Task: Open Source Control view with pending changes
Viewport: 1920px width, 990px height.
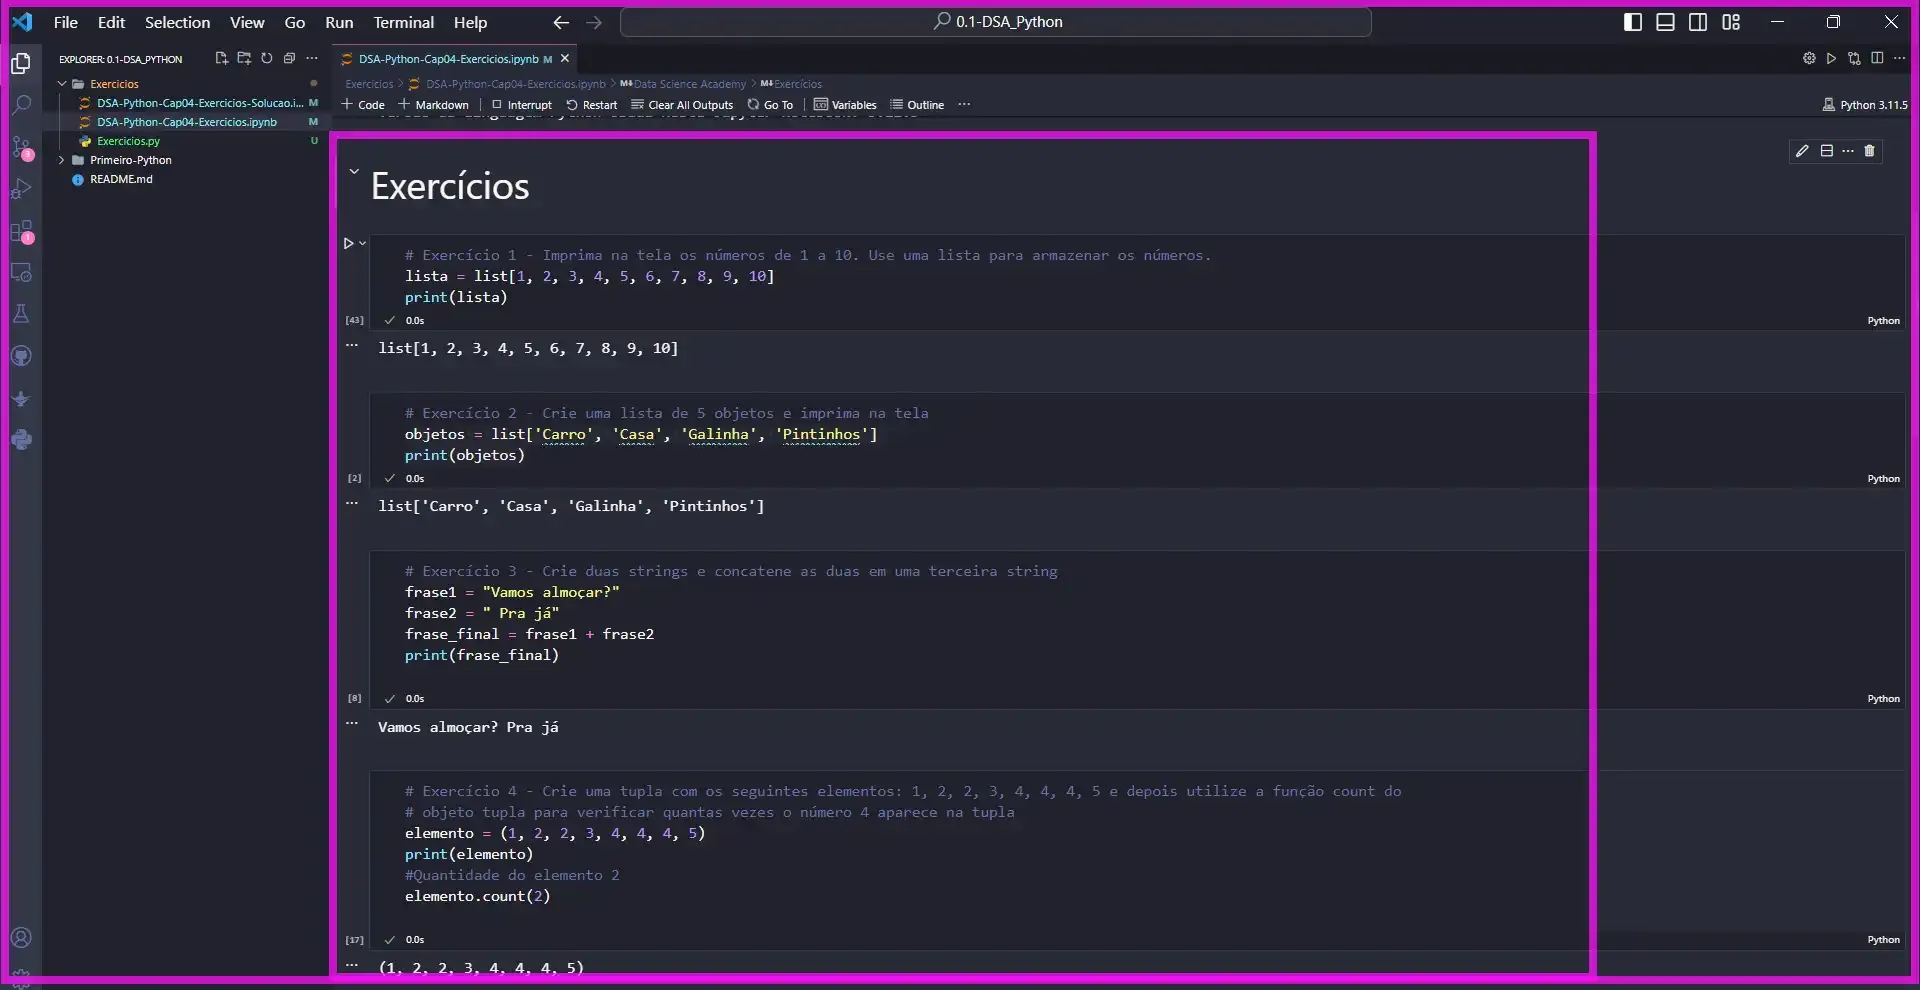Action: (x=21, y=148)
